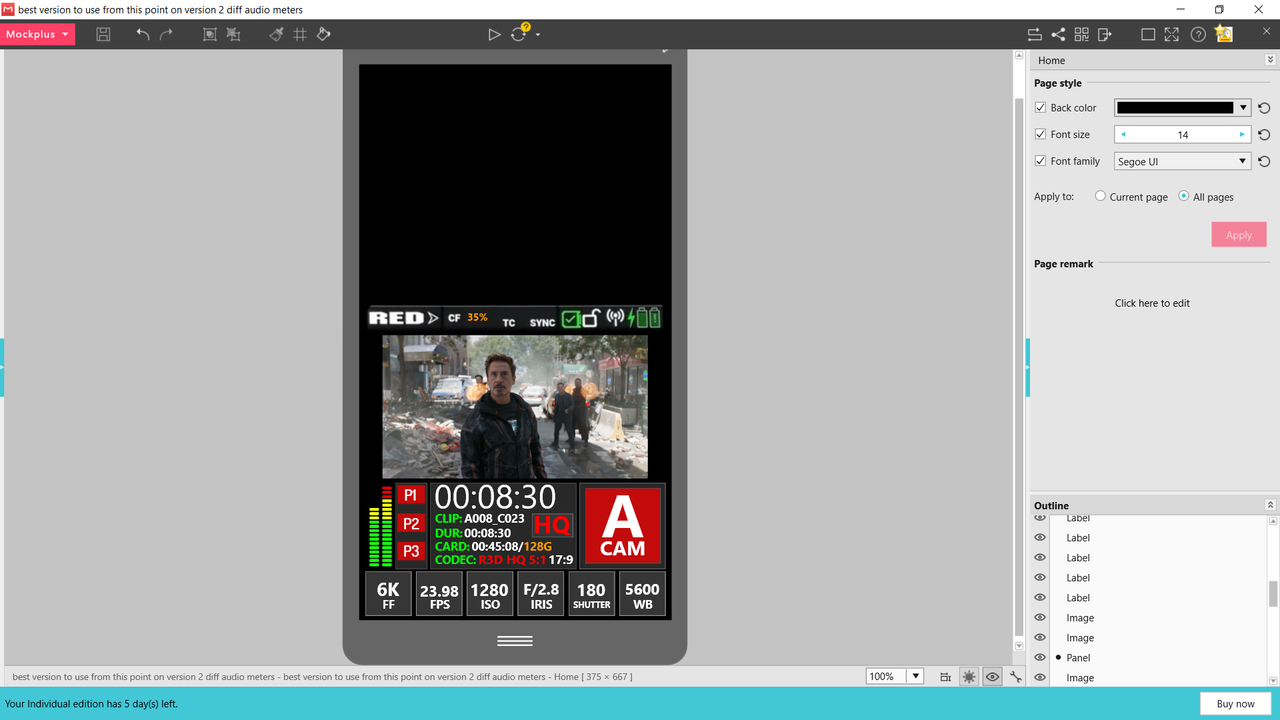Expand the left side panel cyan tab
The image size is (1280, 720).
[2, 367]
